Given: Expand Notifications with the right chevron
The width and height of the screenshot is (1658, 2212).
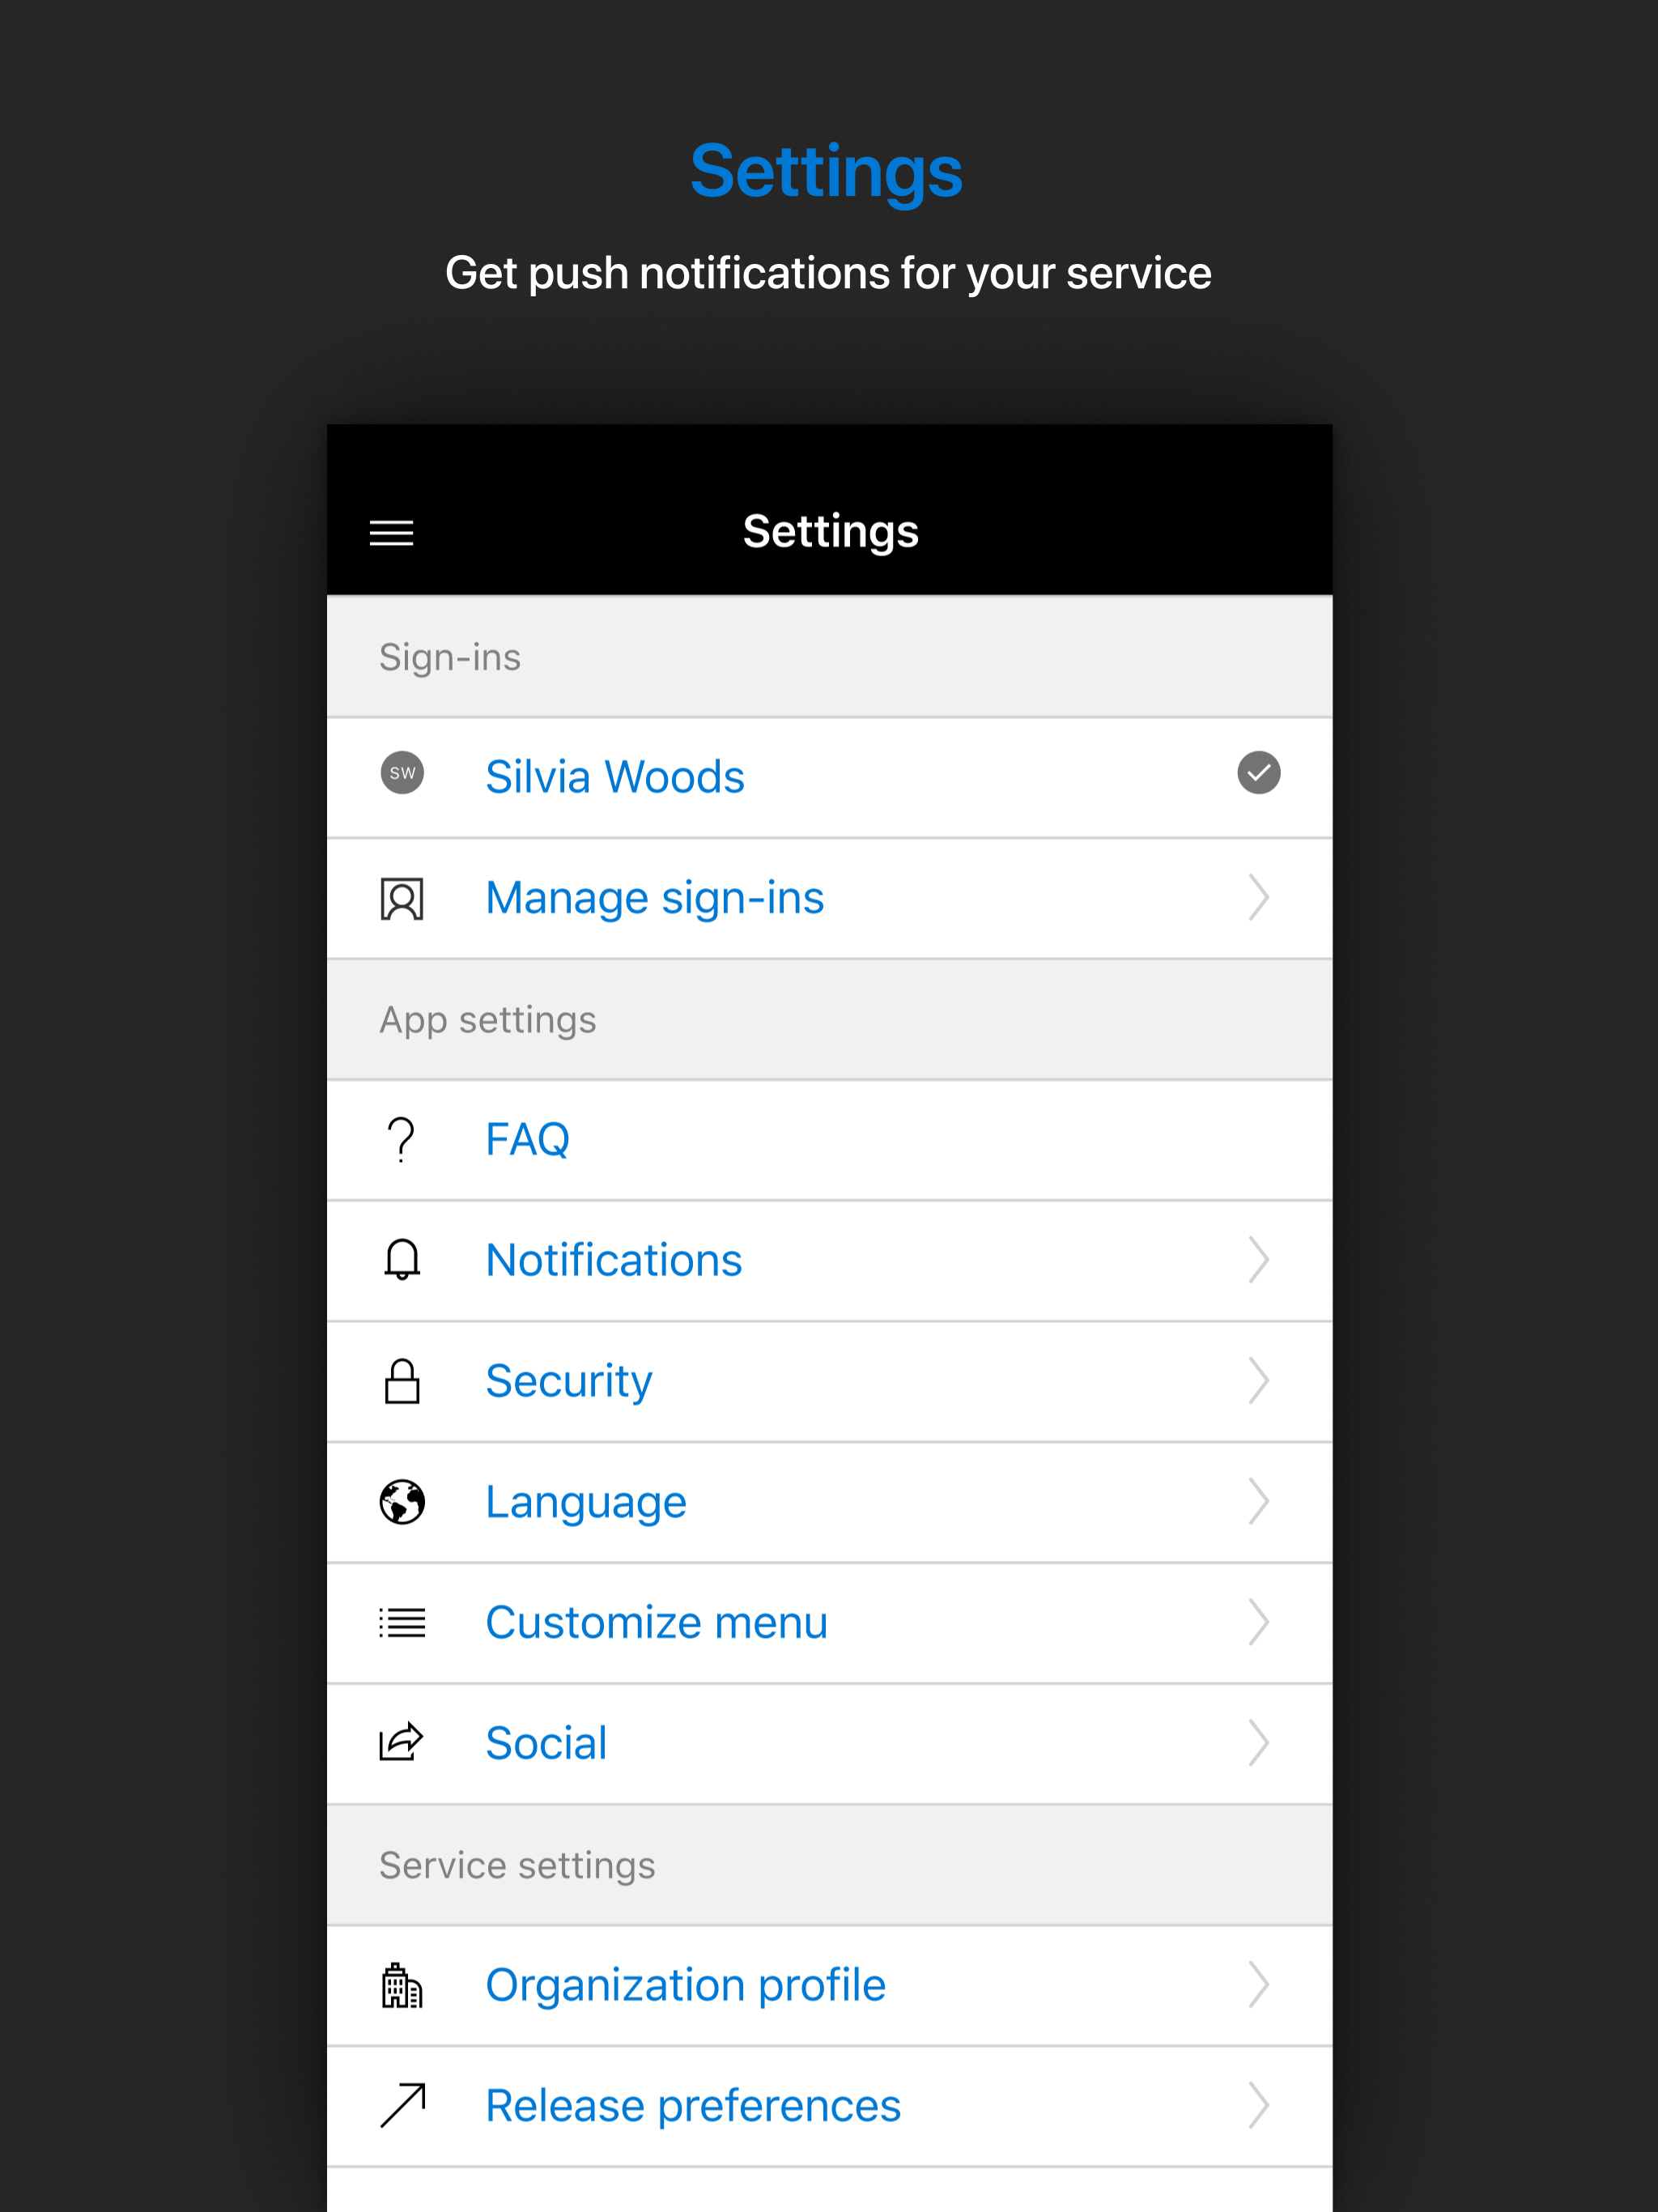Looking at the screenshot, I should pos(1258,1260).
